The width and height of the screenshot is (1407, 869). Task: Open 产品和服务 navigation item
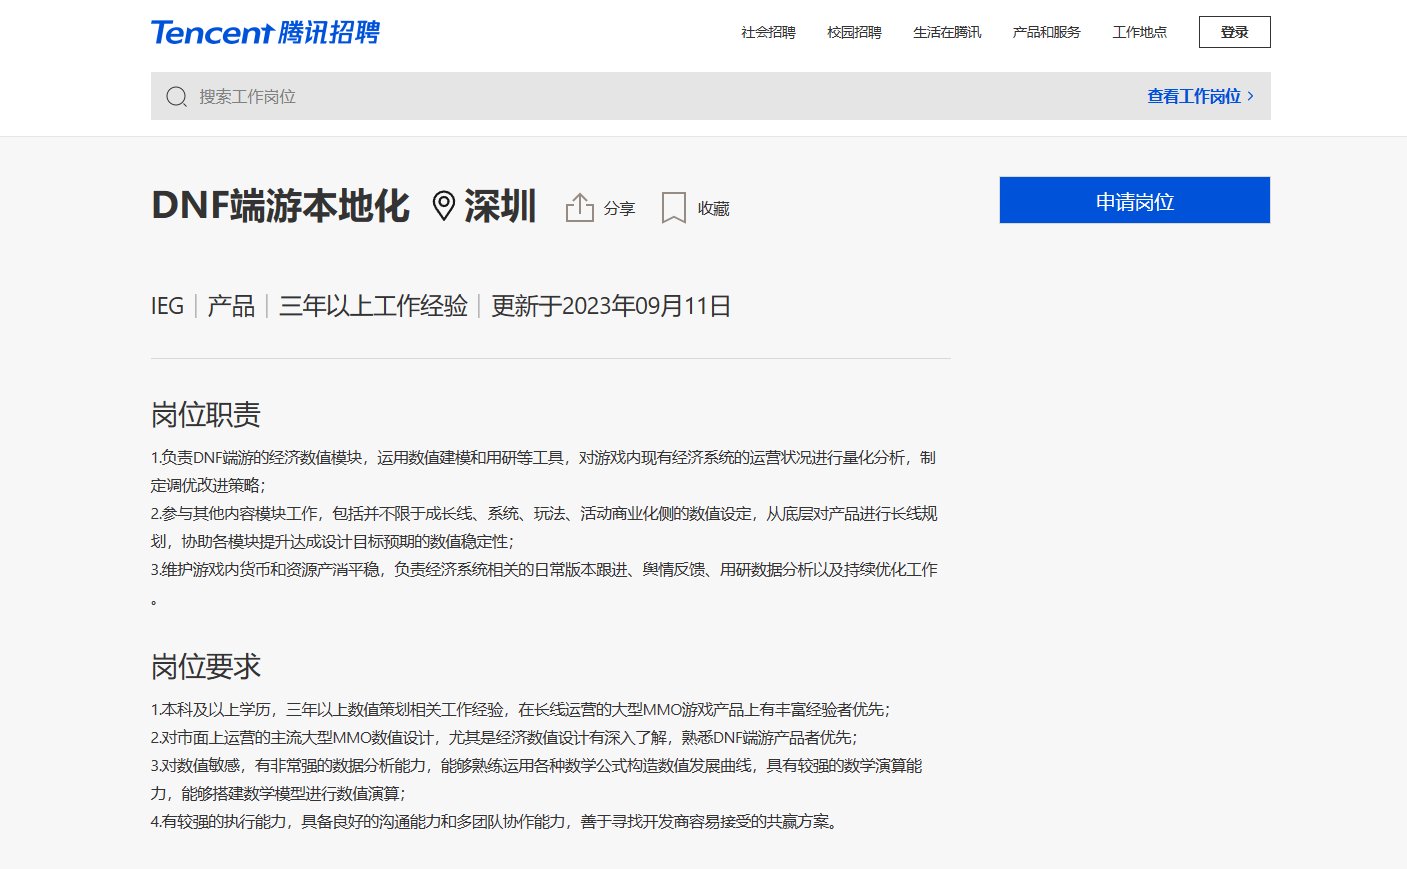coord(1046,32)
